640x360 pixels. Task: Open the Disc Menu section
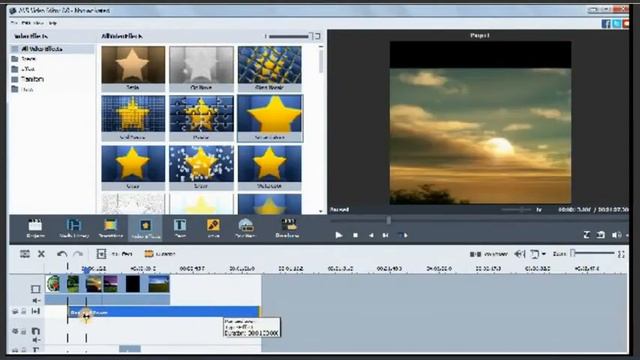click(x=245, y=228)
